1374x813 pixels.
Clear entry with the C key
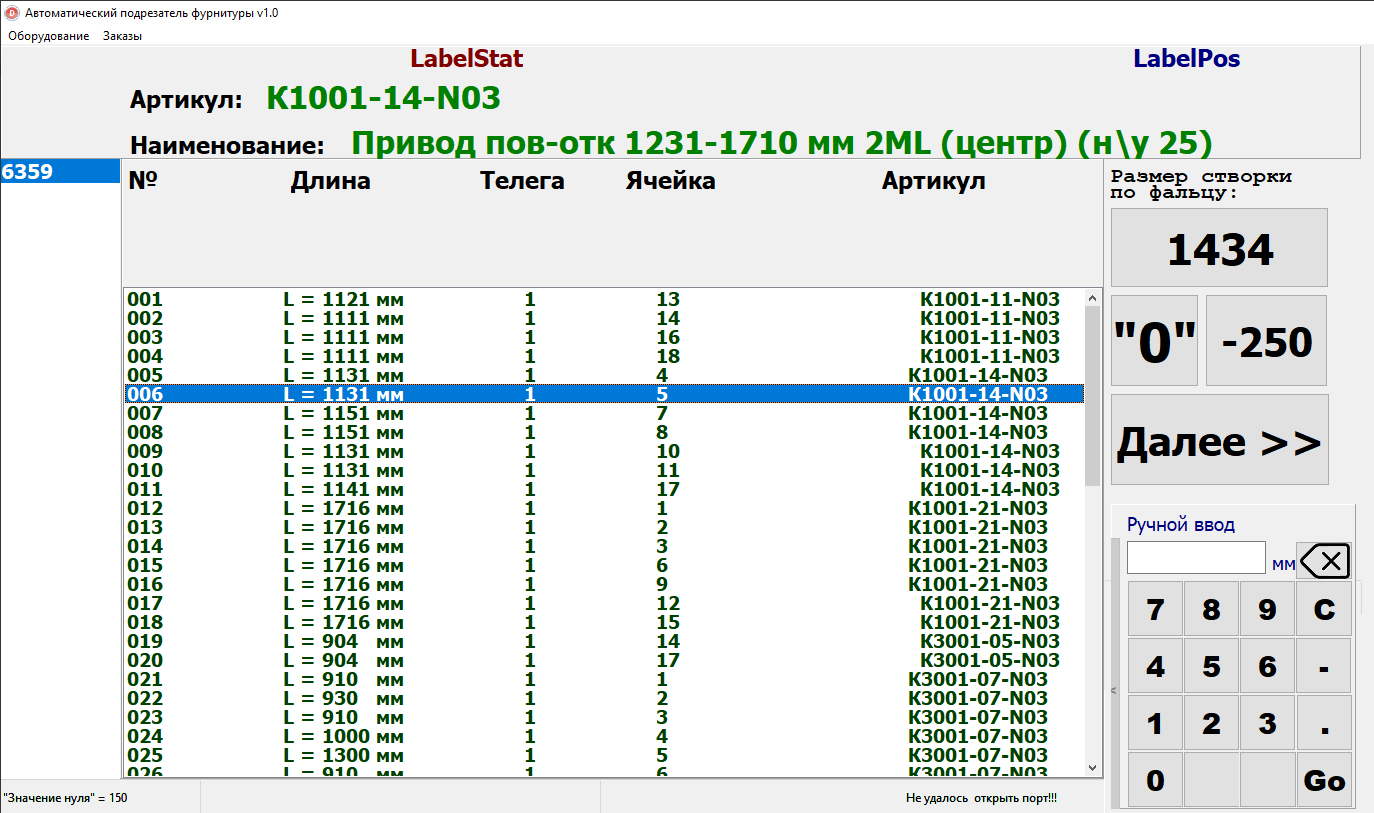pyautogui.click(x=1324, y=609)
